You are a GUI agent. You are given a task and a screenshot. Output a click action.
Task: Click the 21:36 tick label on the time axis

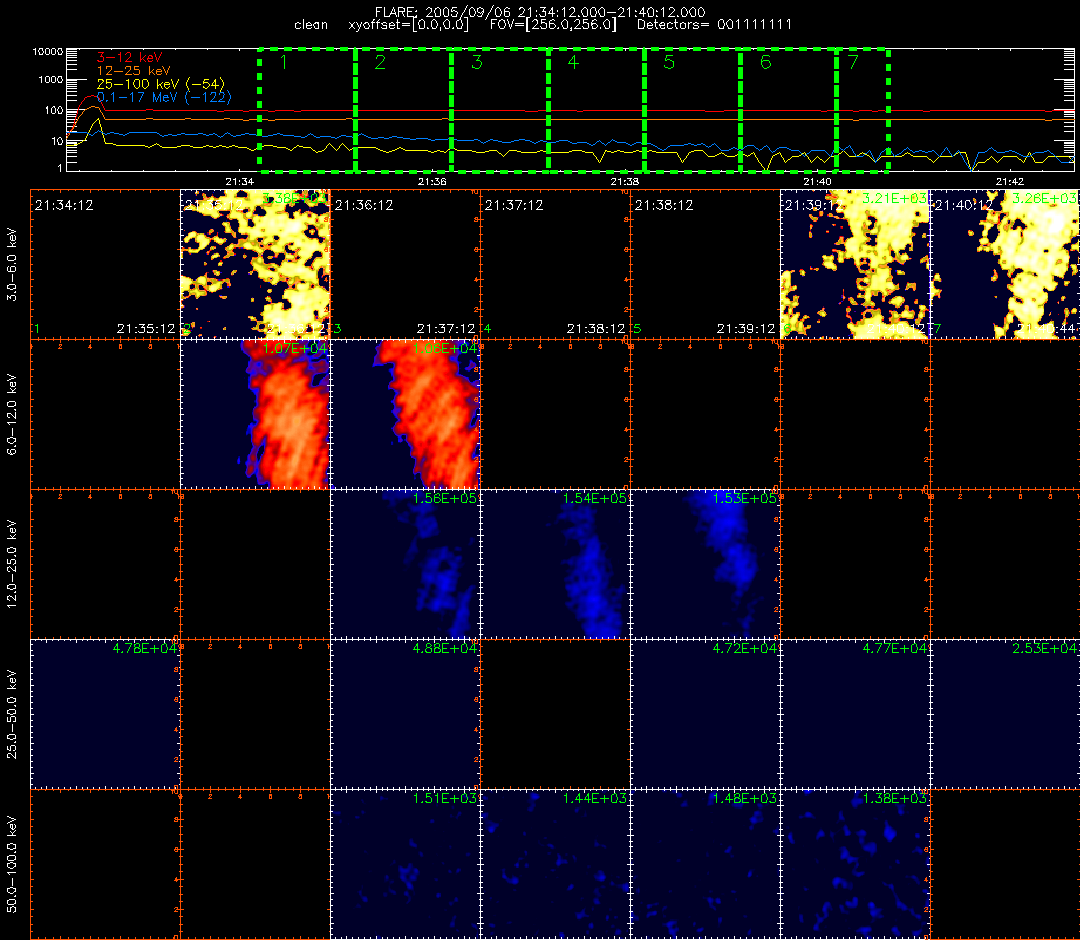(x=432, y=182)
